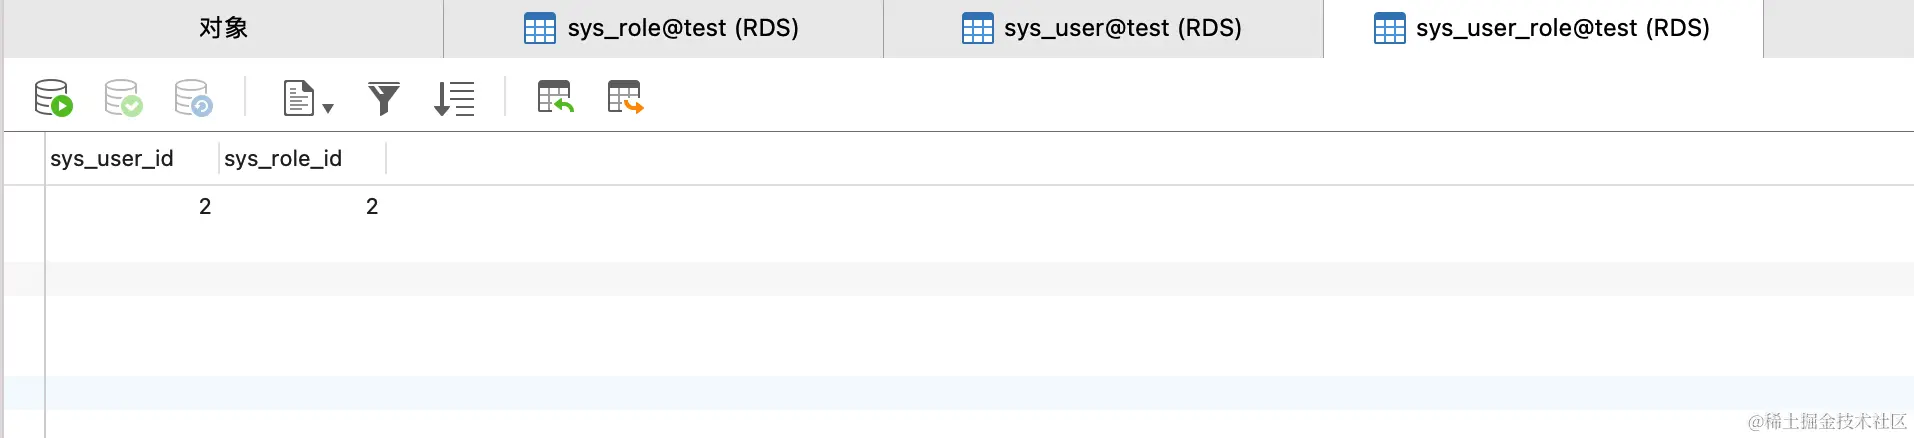Click the sys_role_id column header
Viewport: 1914px width, 438px height.
(x=283, y=159)
